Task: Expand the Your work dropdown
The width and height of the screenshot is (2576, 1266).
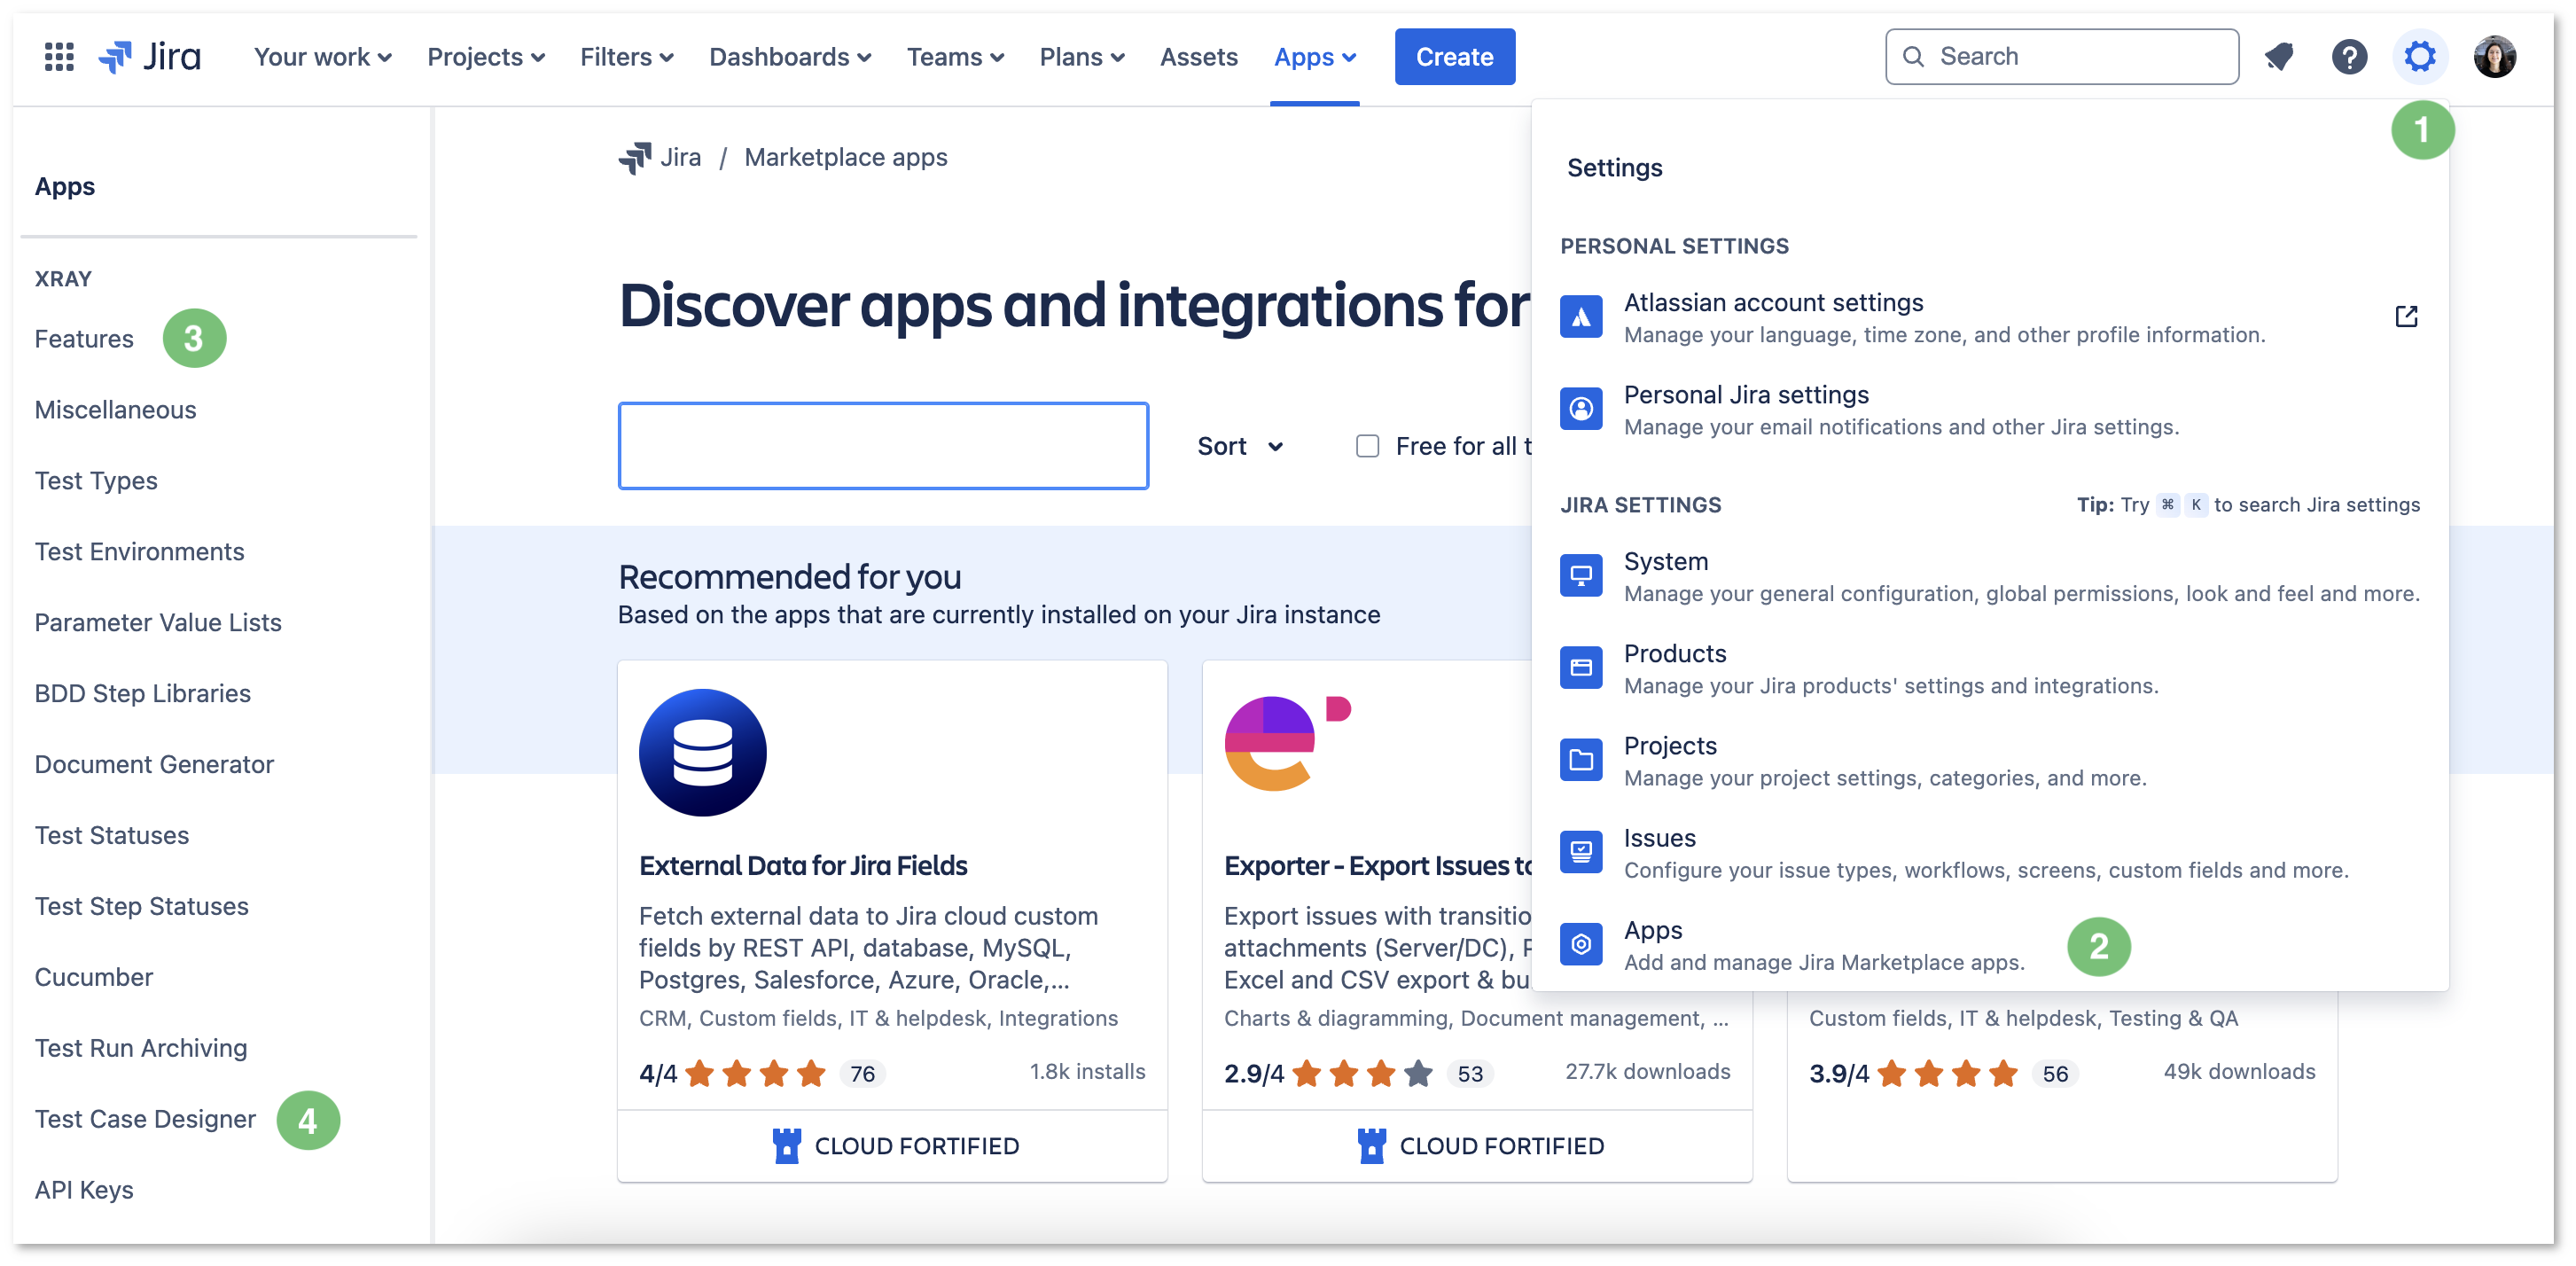Action: click(322, 57)
